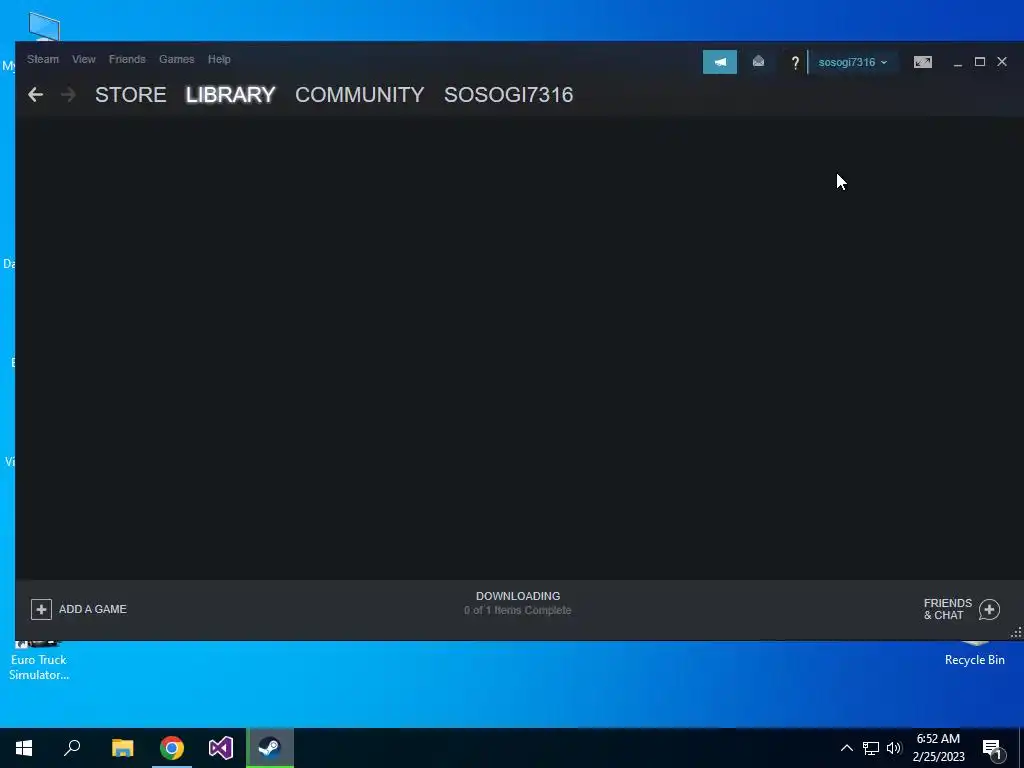
Task: Click the Friends & Chat plus bubble icon
Action: click(x=989, y=610)
